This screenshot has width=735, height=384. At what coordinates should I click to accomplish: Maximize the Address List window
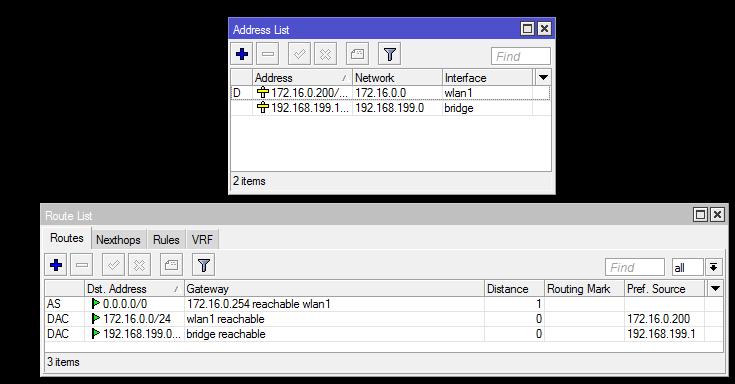coord(527,29)
